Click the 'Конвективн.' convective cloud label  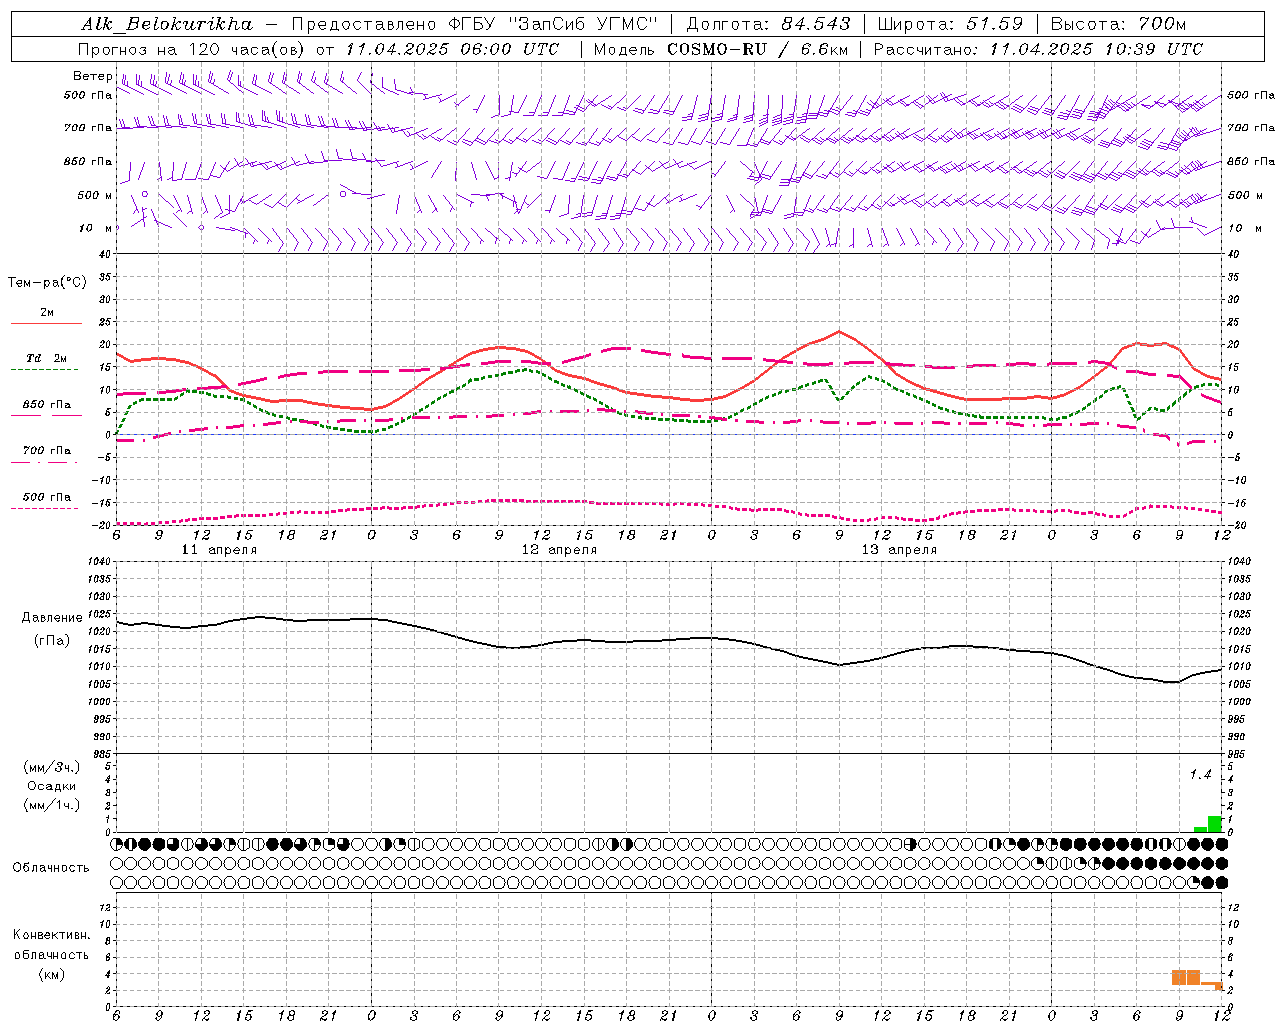[x=52, y=935]
